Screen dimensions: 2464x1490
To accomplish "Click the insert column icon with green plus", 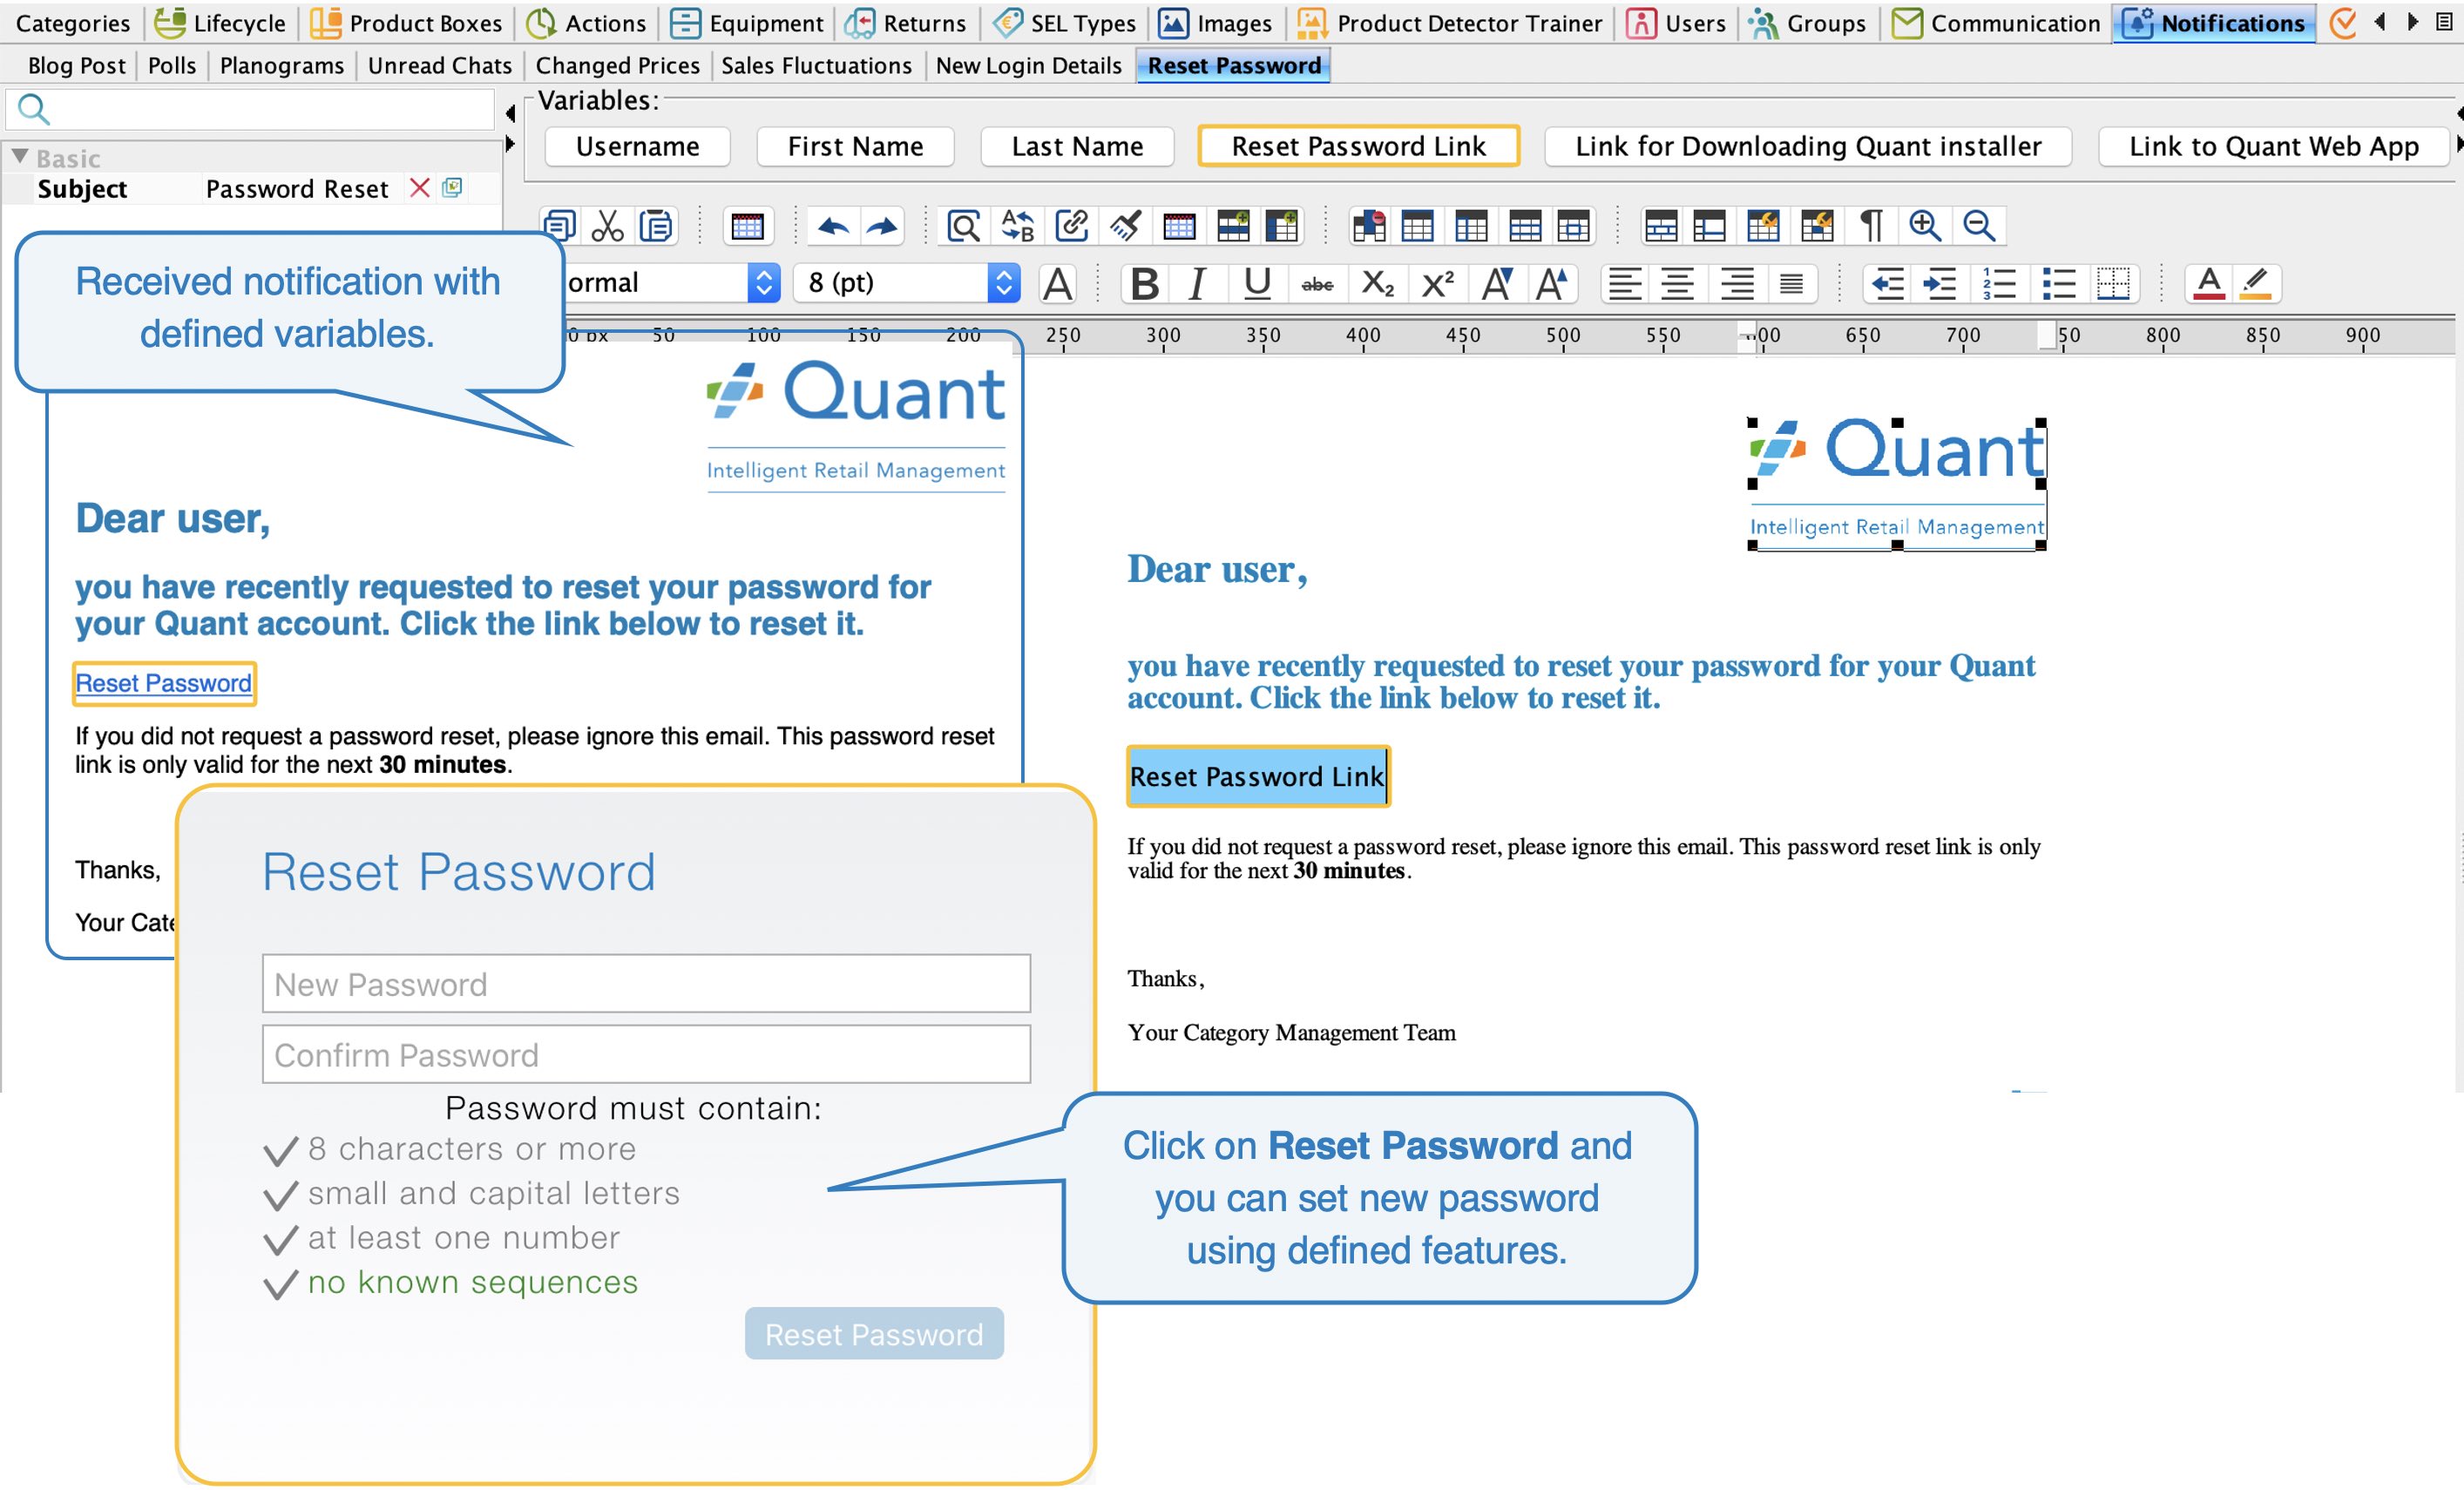I will 1282,226.
